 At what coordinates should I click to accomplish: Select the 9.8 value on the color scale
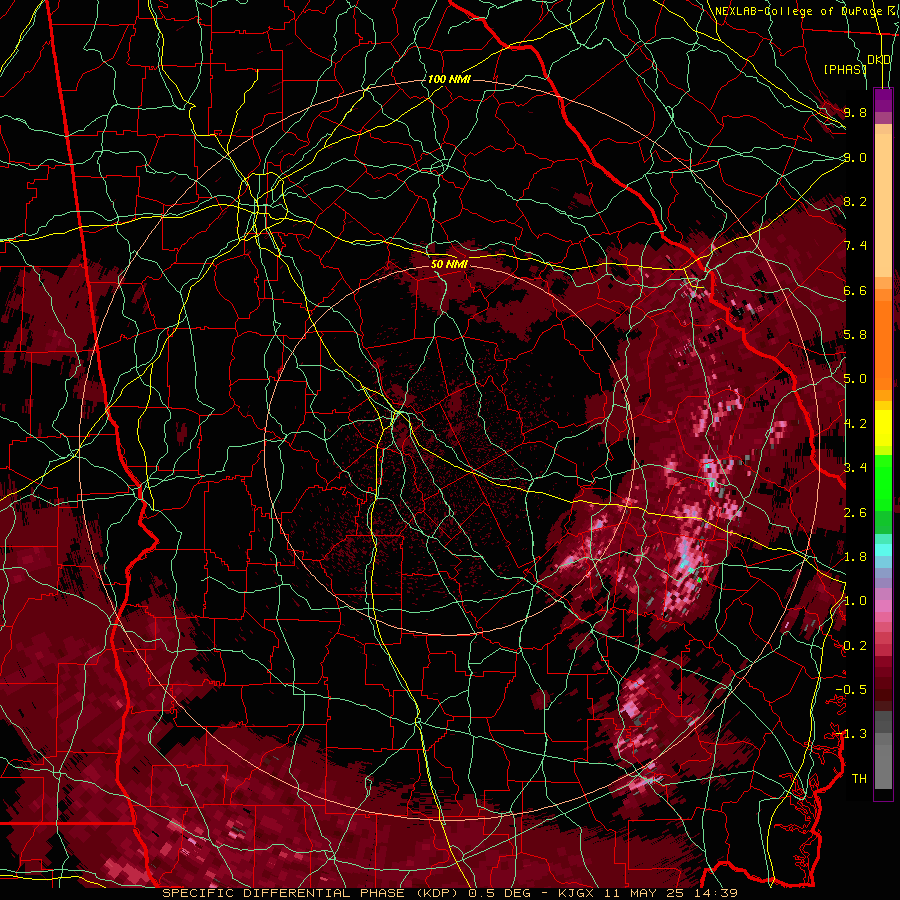click(x=855, y=112)
